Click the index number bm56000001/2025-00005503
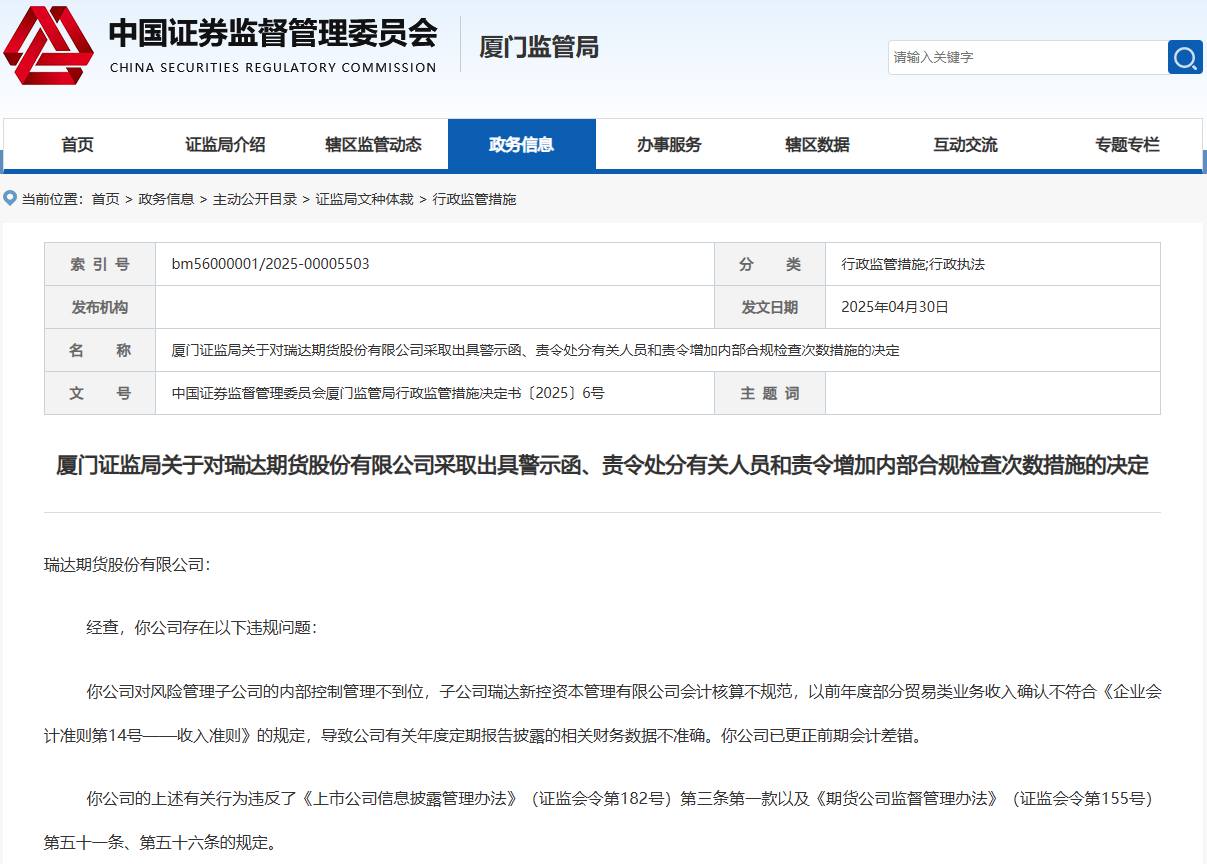The image size is (1207, 864). (270, 264)
